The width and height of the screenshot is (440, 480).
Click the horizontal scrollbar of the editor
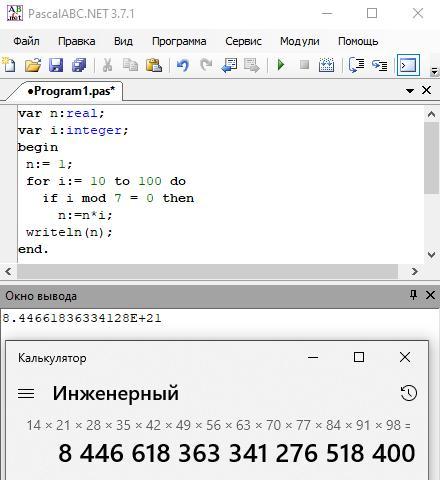point(207,271)
